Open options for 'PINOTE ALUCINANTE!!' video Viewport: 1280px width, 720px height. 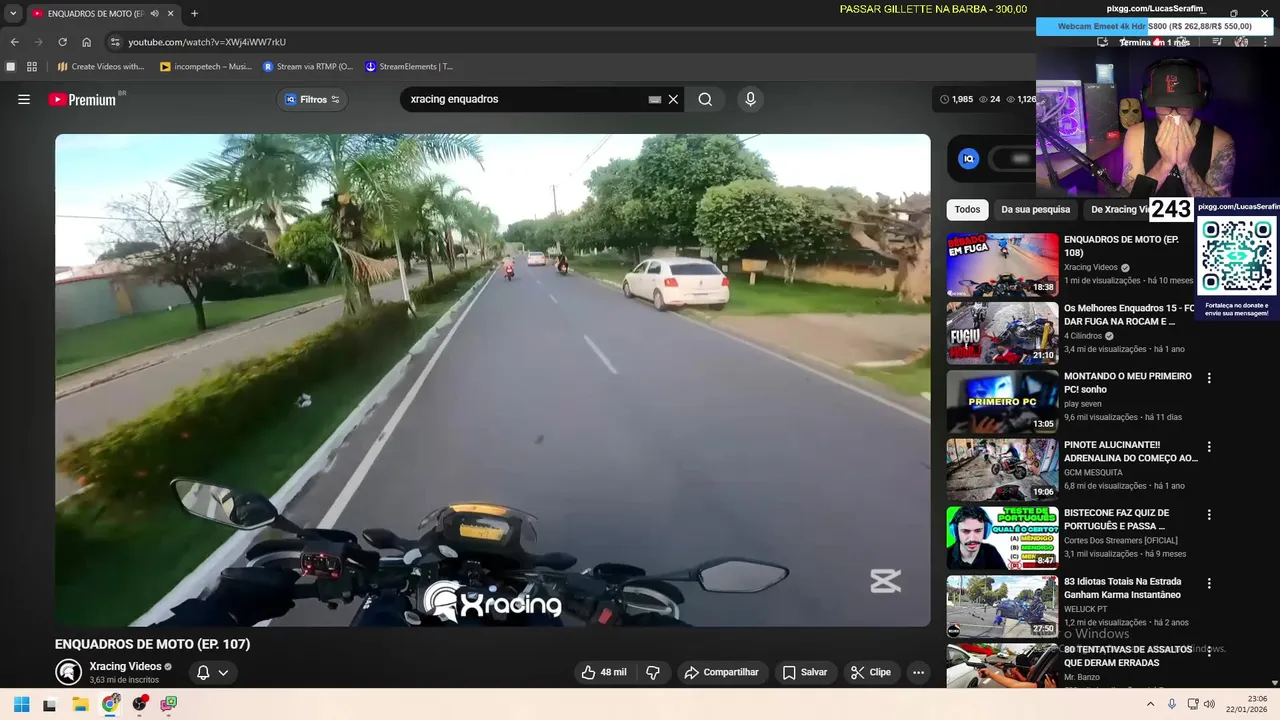click(1209, 447)
